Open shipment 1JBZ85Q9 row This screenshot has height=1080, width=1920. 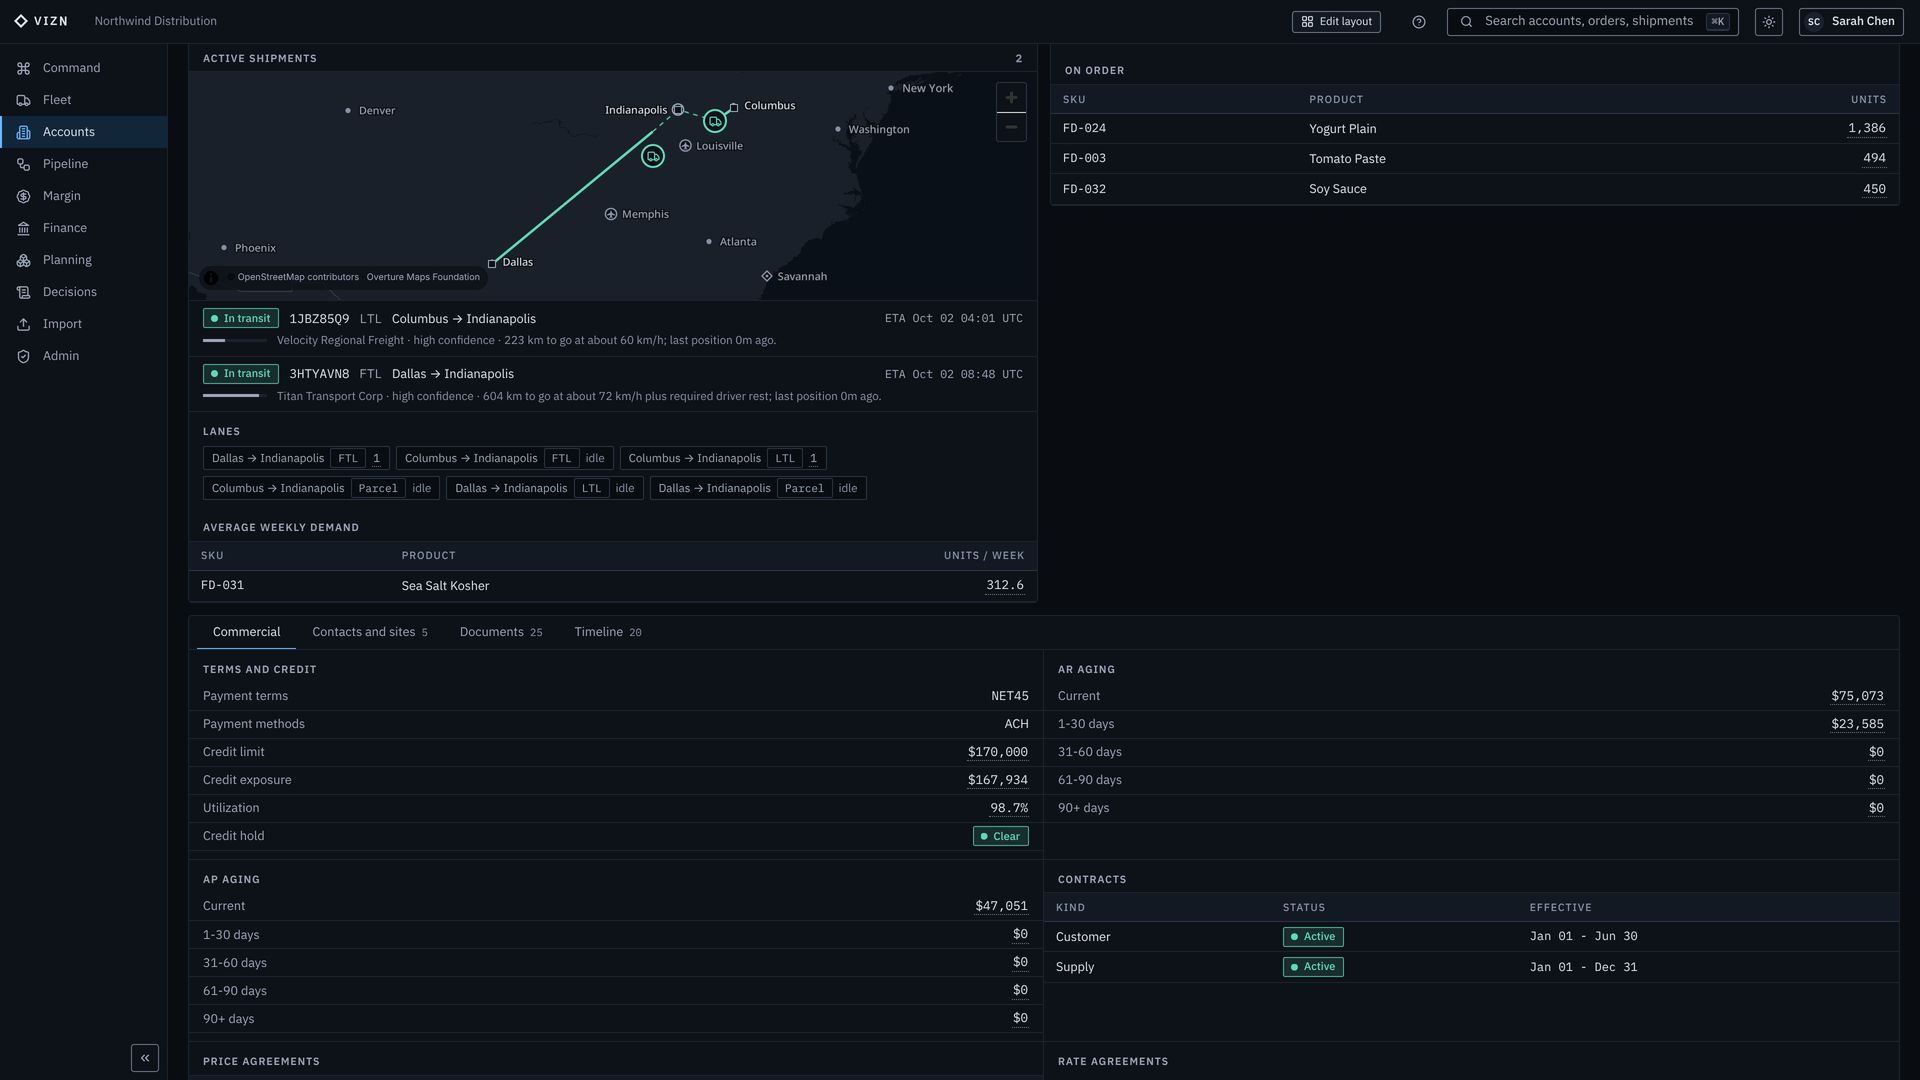click(612, 329)
